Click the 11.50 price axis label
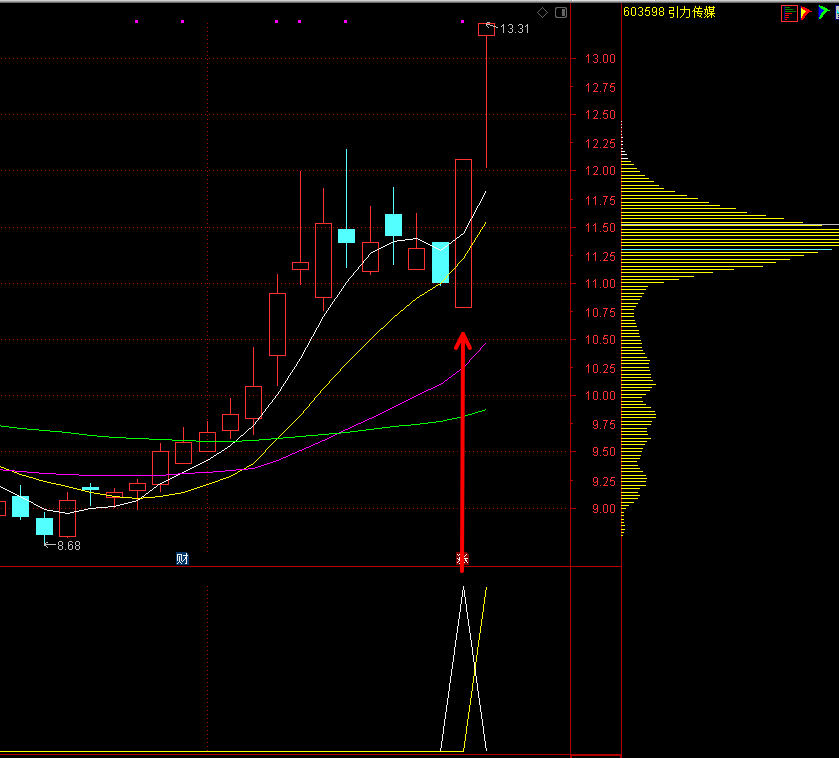The width and height of the screenshot is (839, 758). pyautogui.click(x=600, y=228)
